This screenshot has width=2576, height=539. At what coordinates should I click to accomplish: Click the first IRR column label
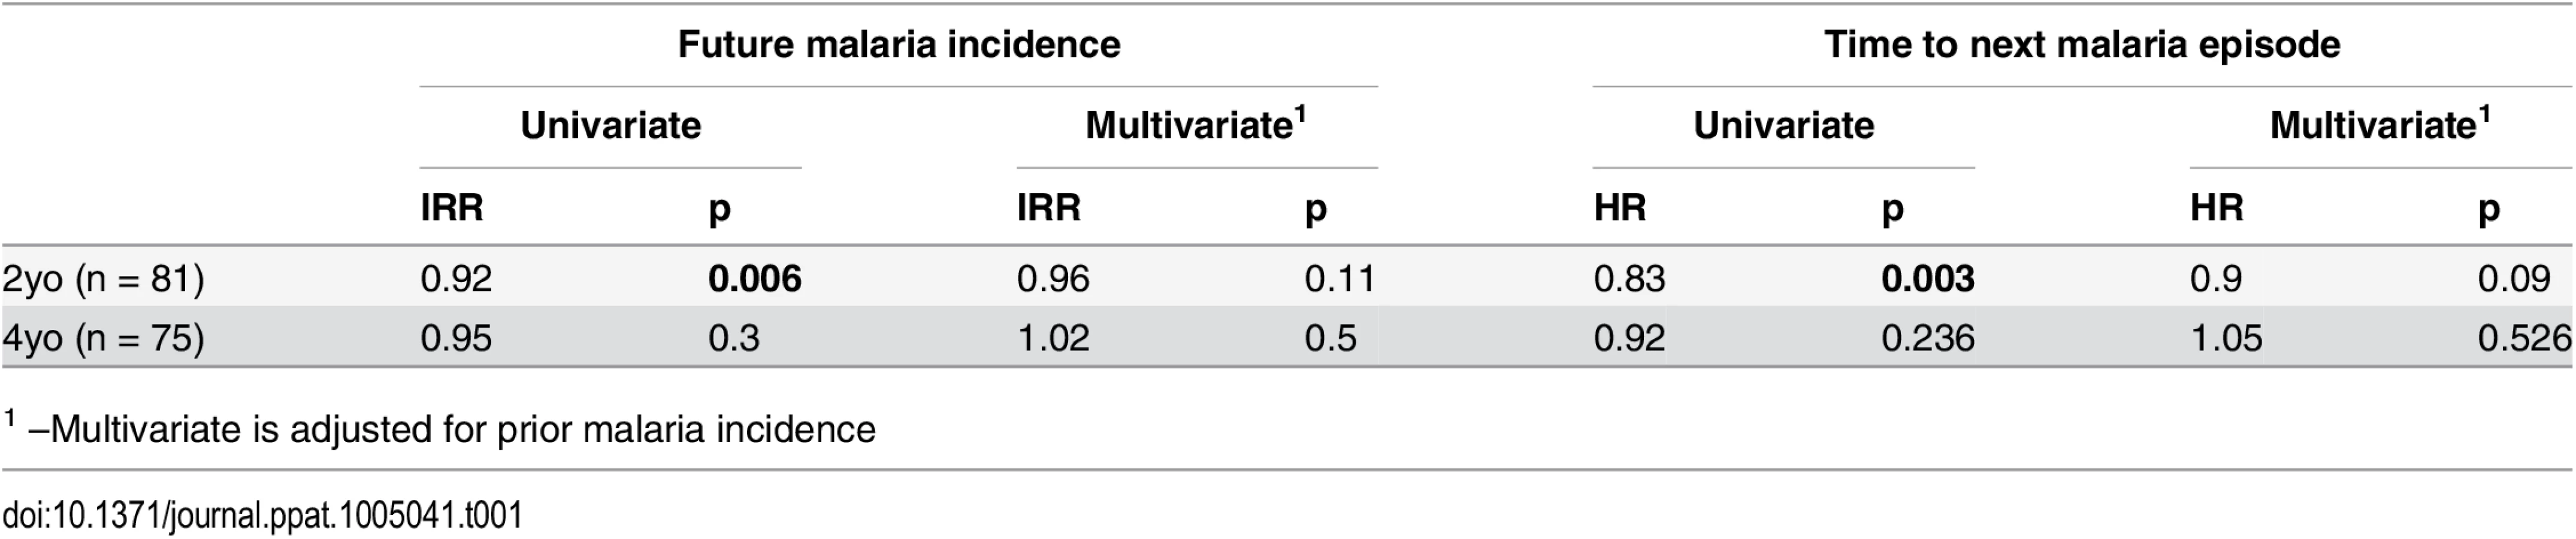tap(452, 208)
